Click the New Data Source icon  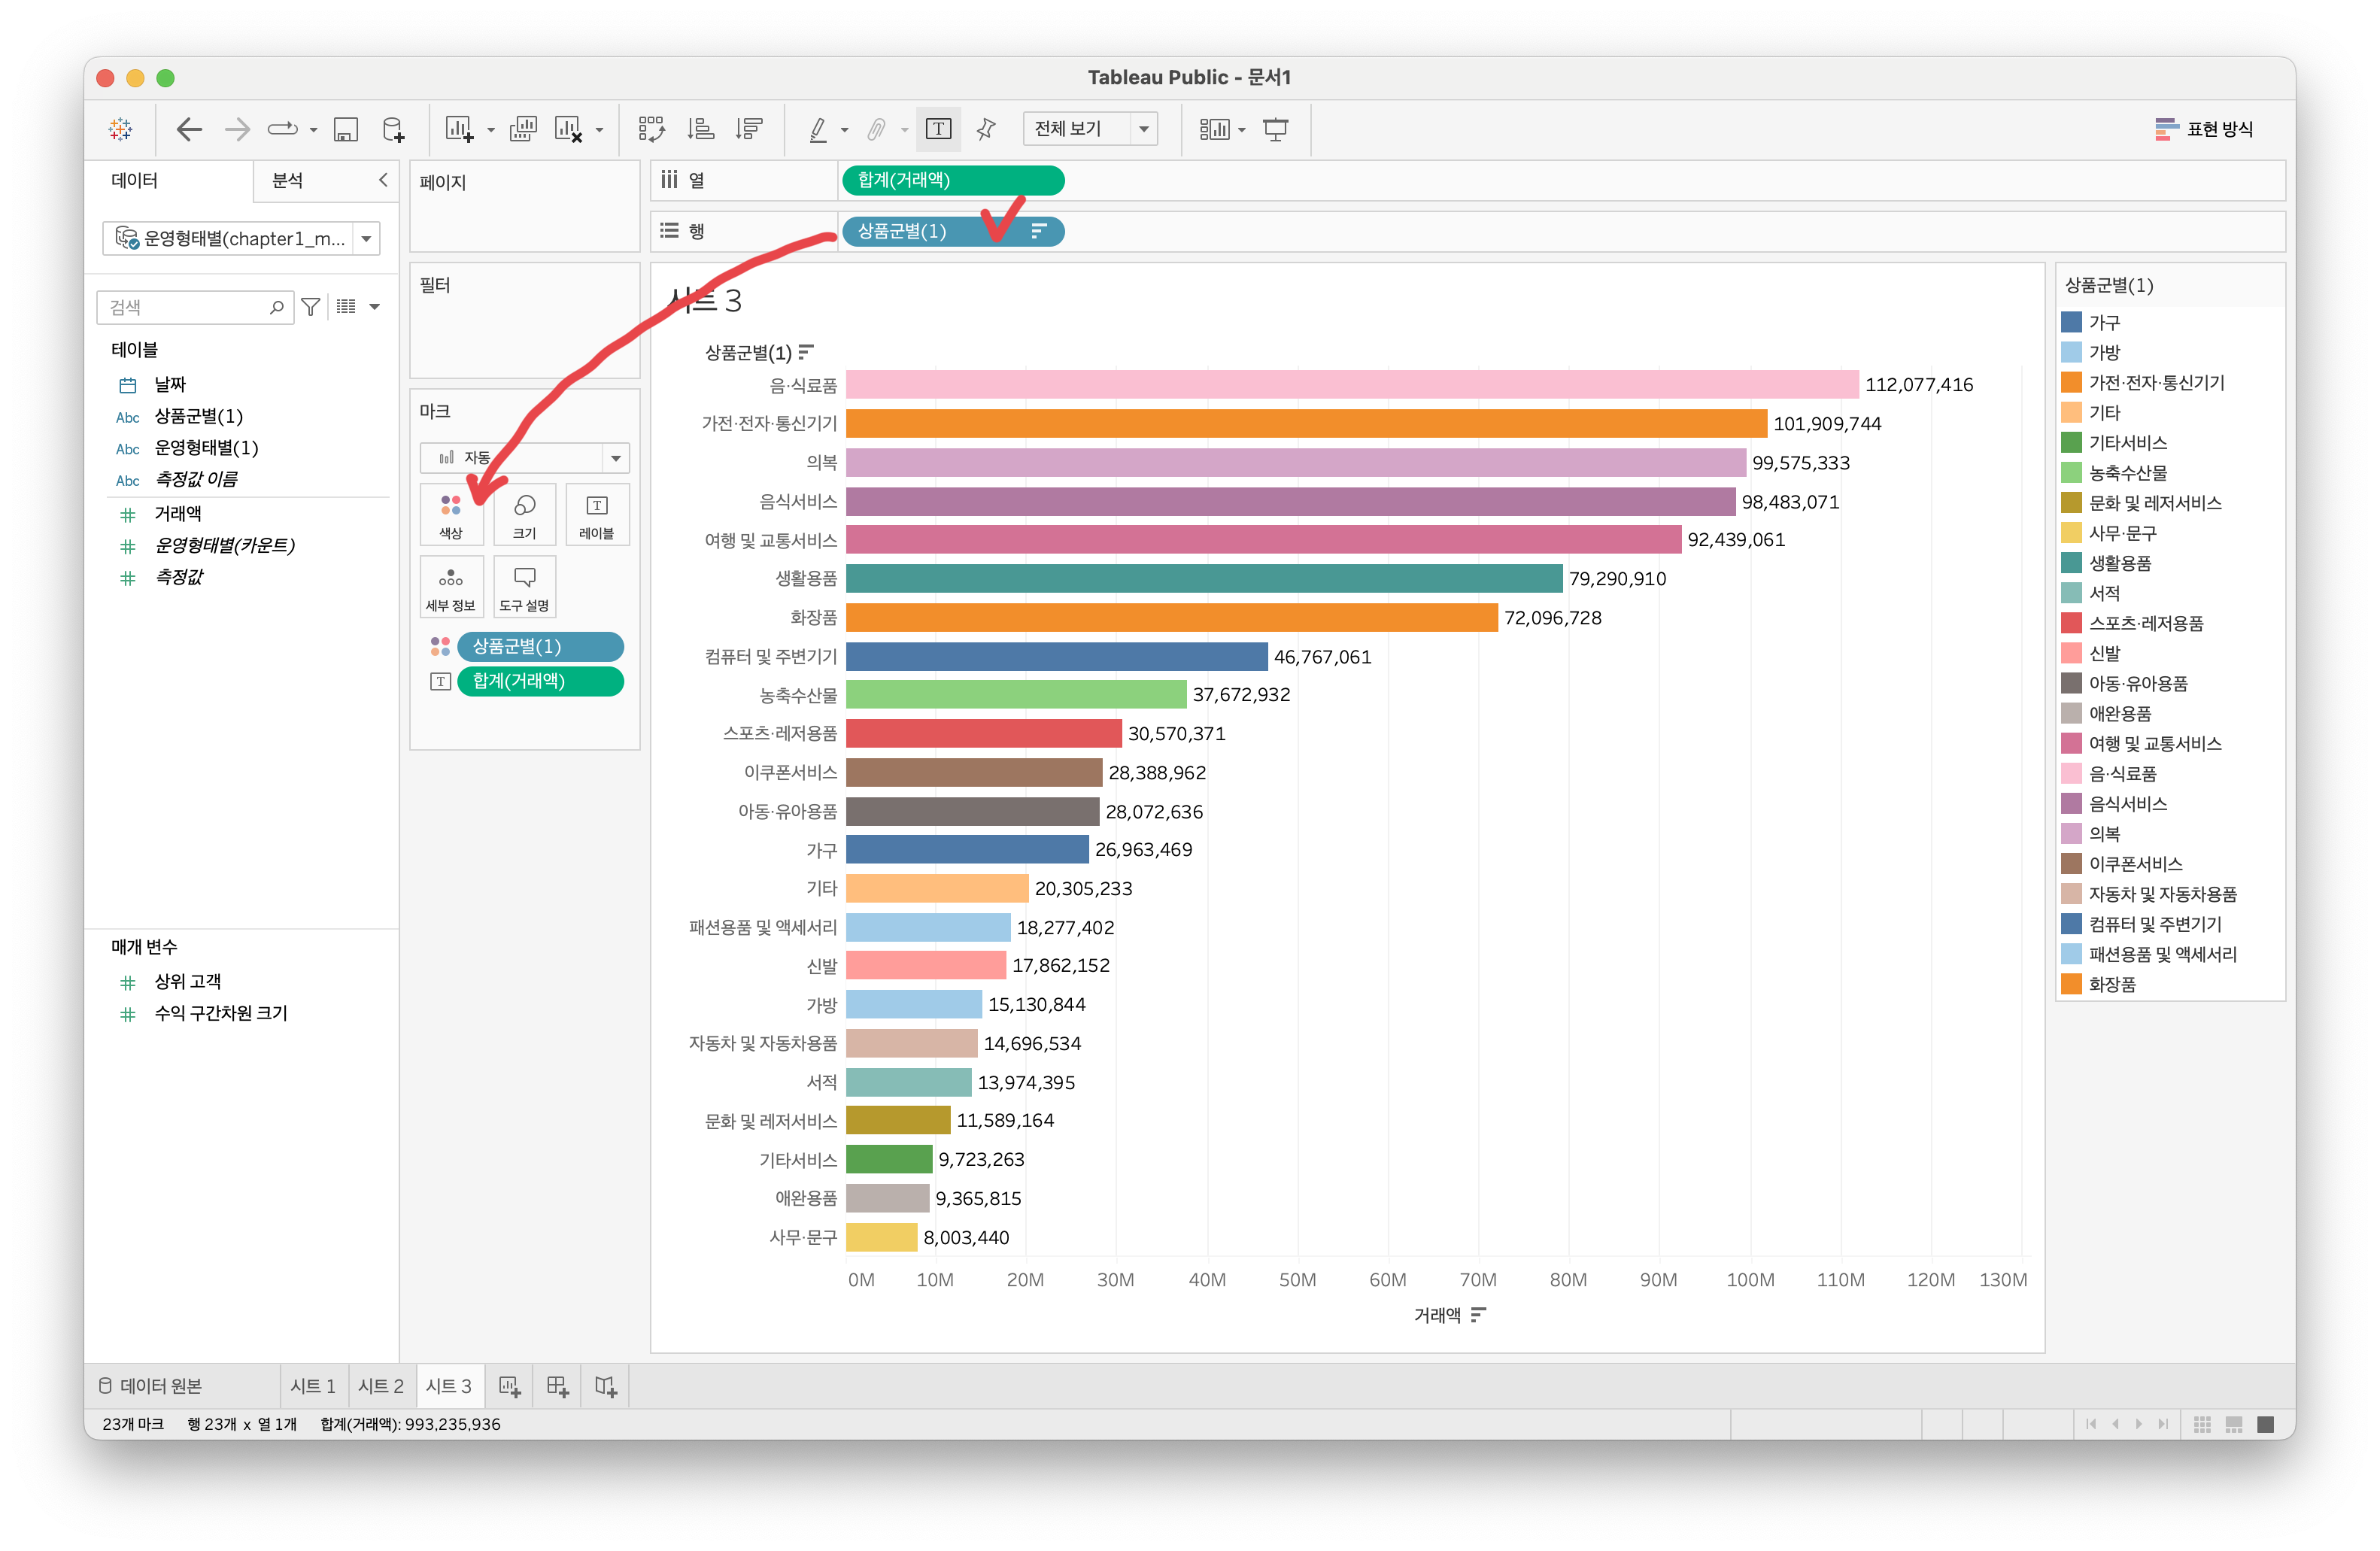pyautogui.click(x=394, y=129)
